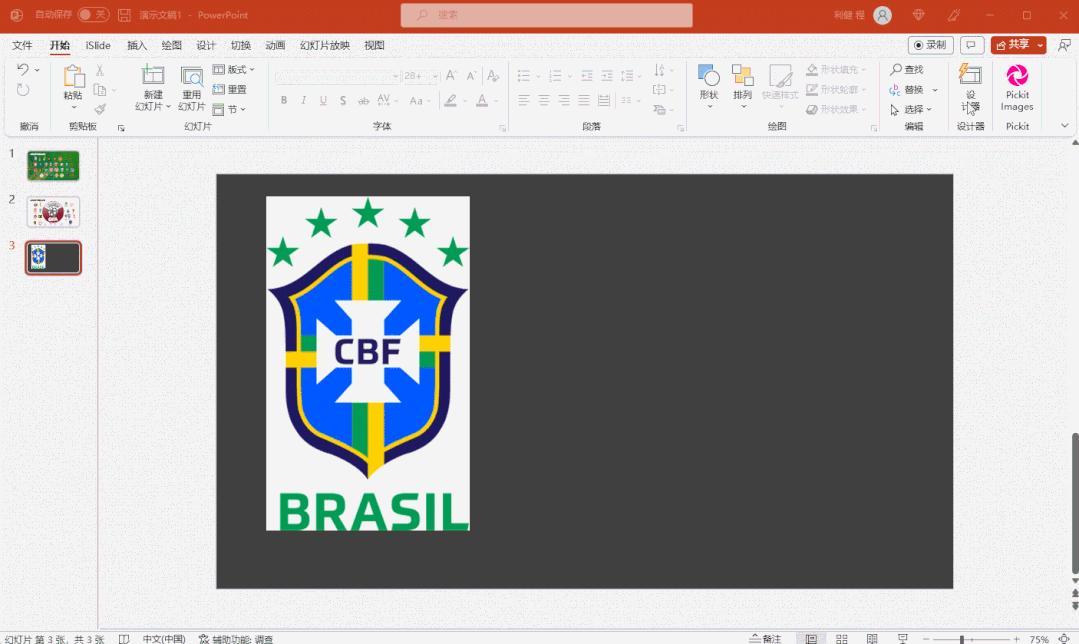
Task: Click the Undo arrow icon
Action: tap(23, 69)
